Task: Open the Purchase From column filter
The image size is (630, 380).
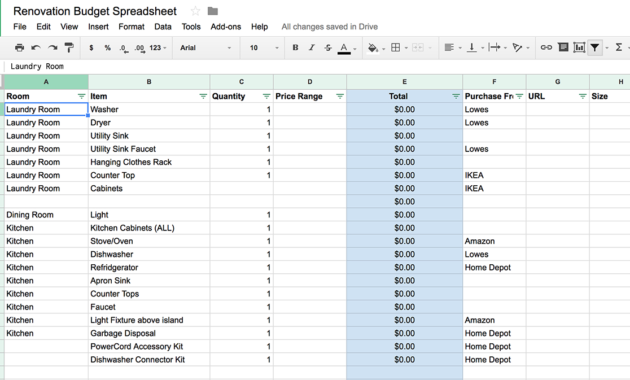Action: (x=520, y=96)
